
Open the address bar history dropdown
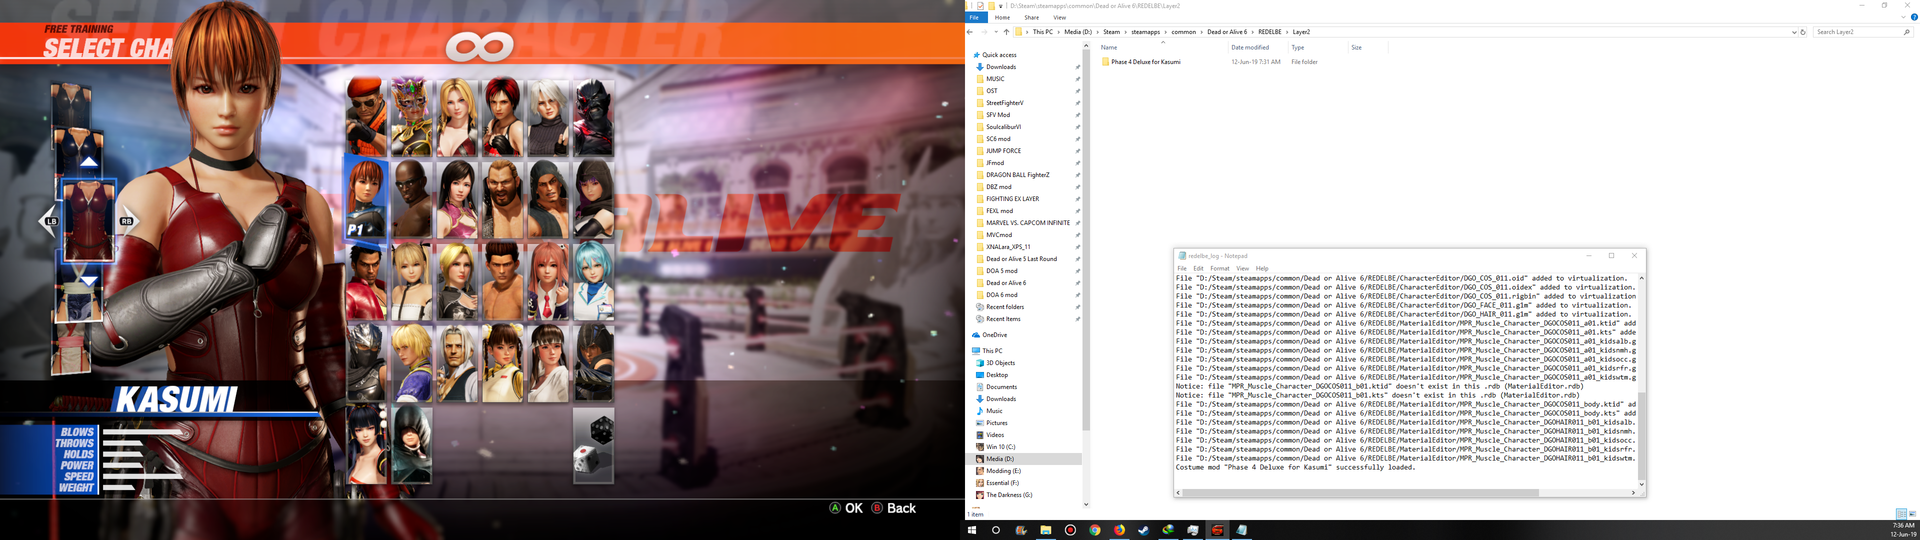[1794, 32]
